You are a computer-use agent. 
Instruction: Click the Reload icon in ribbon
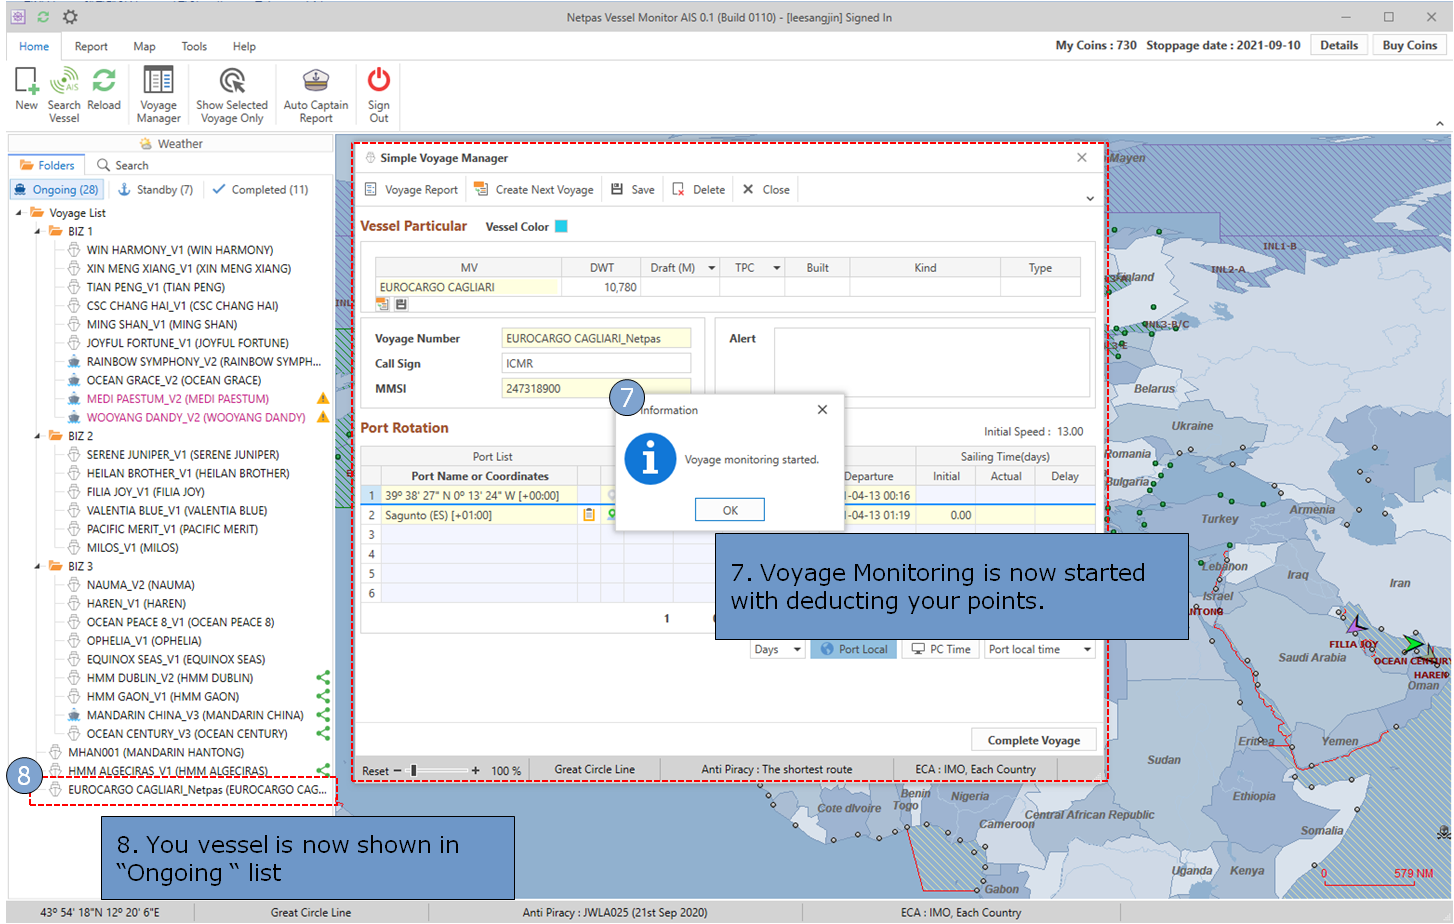[103, 82]
